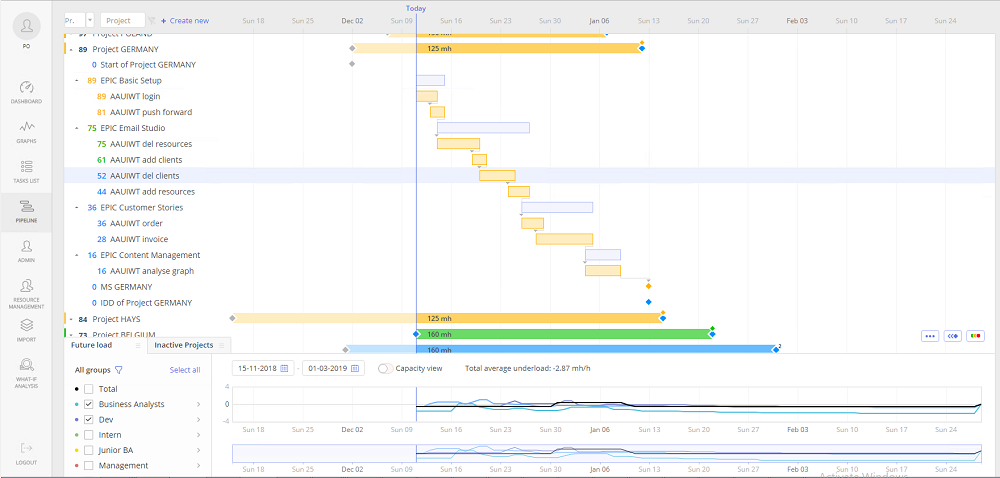Enable the Capacity view toggle
This screenshot has width=1000, height=478.
[x=385, y=368]
